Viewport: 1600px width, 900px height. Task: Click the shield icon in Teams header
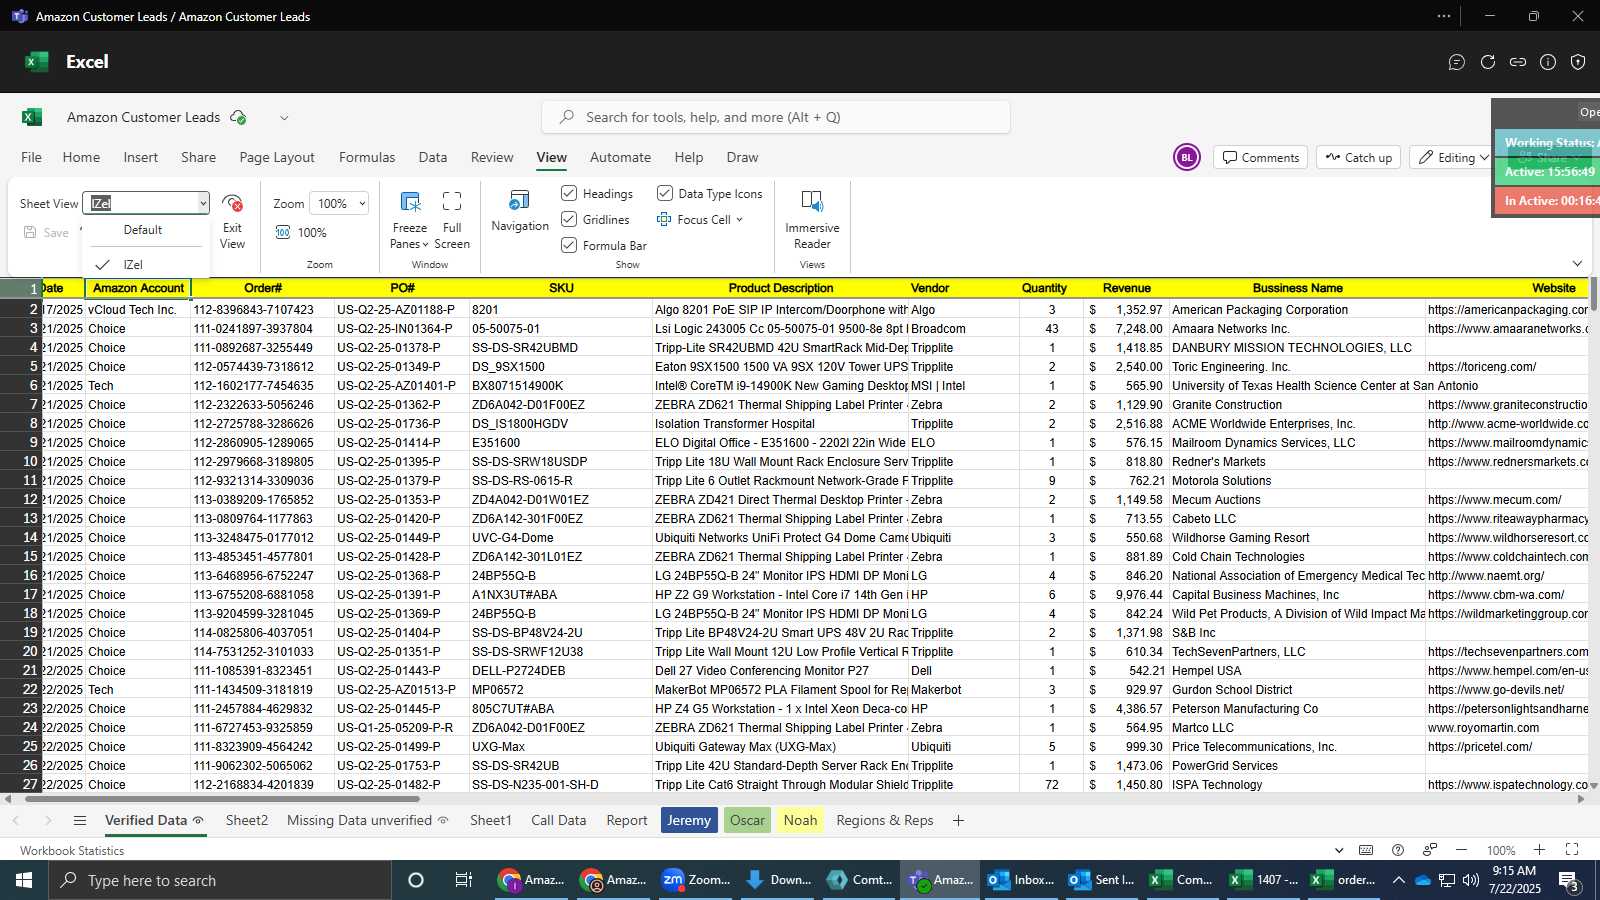pyautogui.click(x=1578, y=62)
